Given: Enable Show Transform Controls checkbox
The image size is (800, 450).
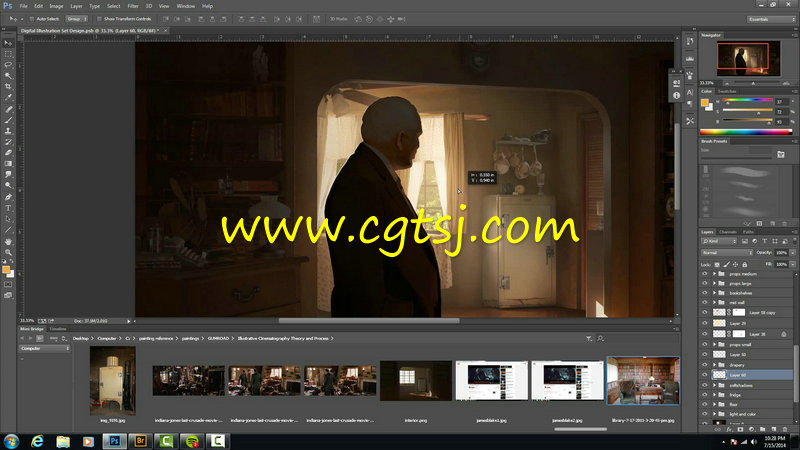Looking at the screenshot, I should pyautogui.click(x=99, y=19).
